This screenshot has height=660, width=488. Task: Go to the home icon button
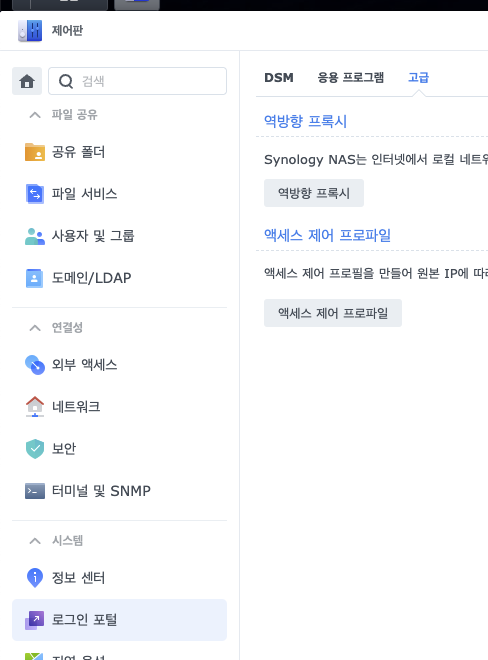tap(27, 81)
